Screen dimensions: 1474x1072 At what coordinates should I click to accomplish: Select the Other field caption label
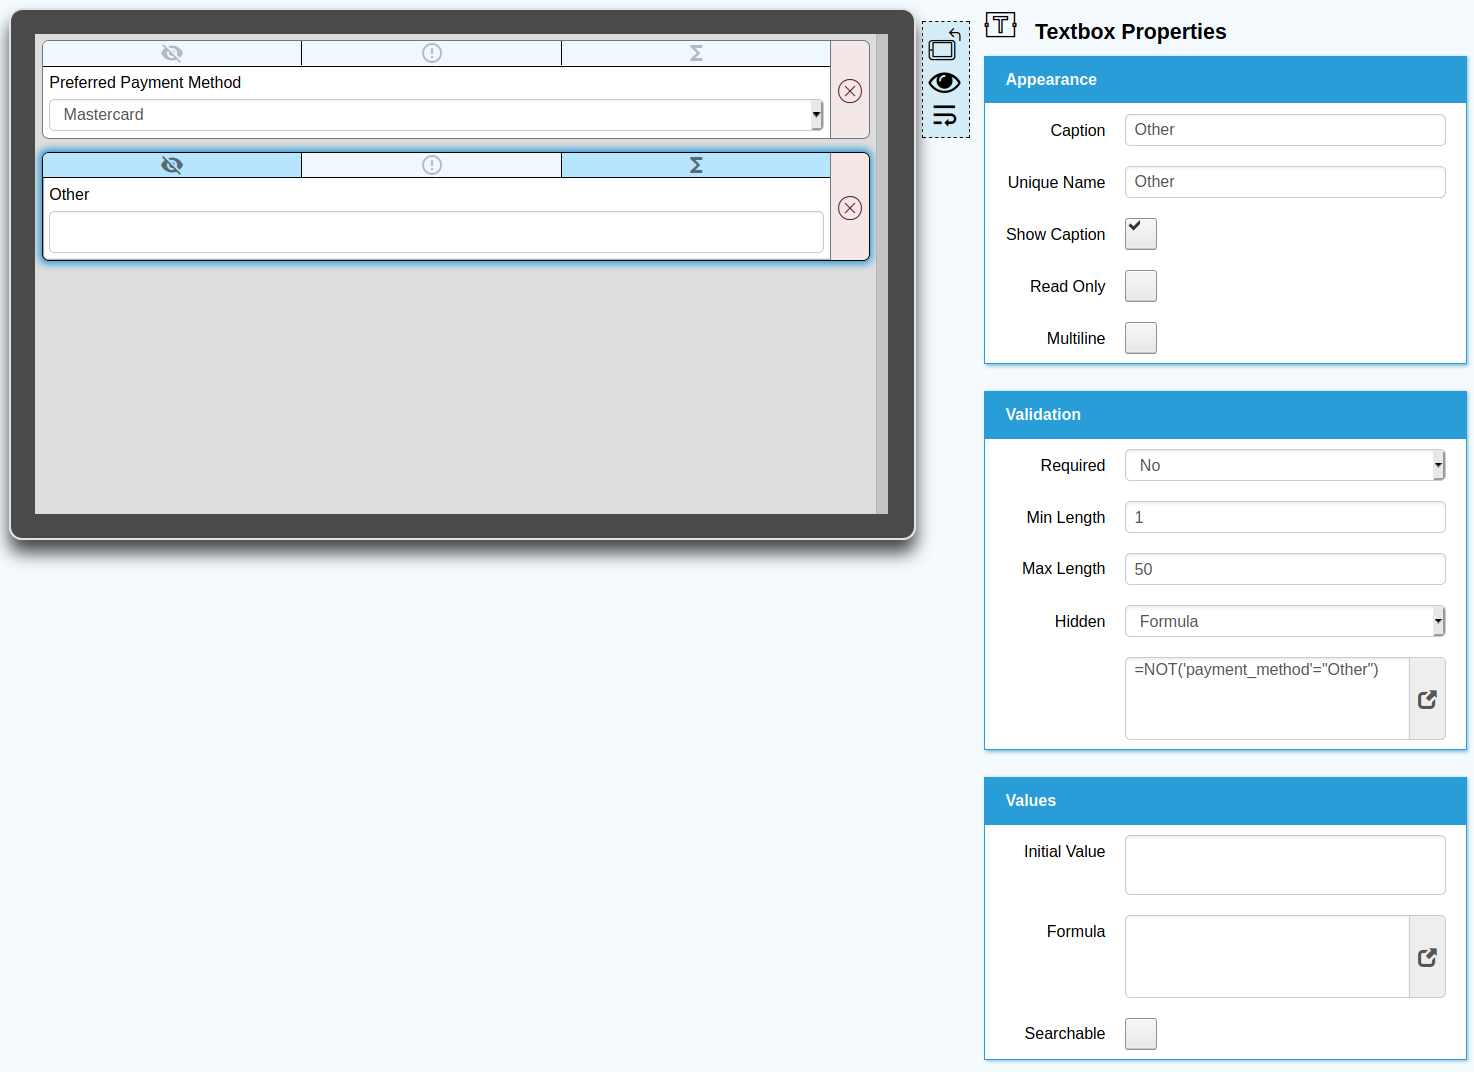69,195
